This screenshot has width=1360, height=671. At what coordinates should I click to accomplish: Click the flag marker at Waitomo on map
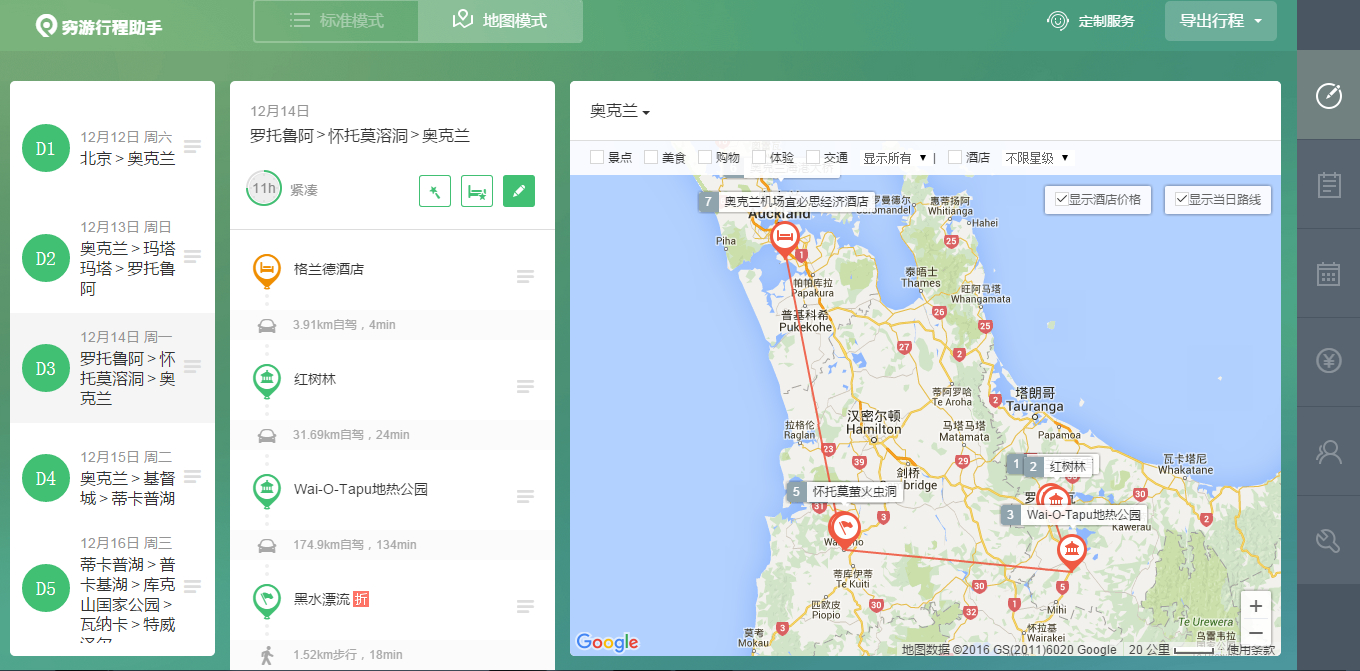click(846, 529)
